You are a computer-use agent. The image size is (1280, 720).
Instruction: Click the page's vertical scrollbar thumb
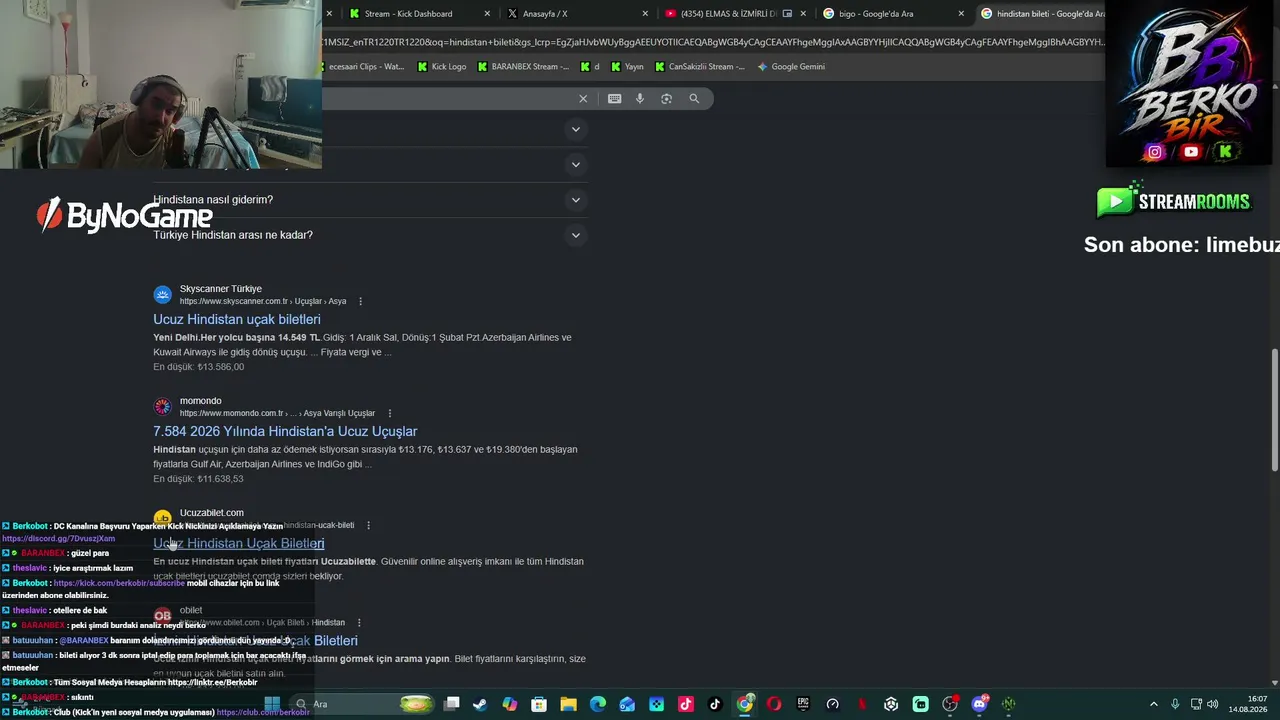coord(1274,410)
